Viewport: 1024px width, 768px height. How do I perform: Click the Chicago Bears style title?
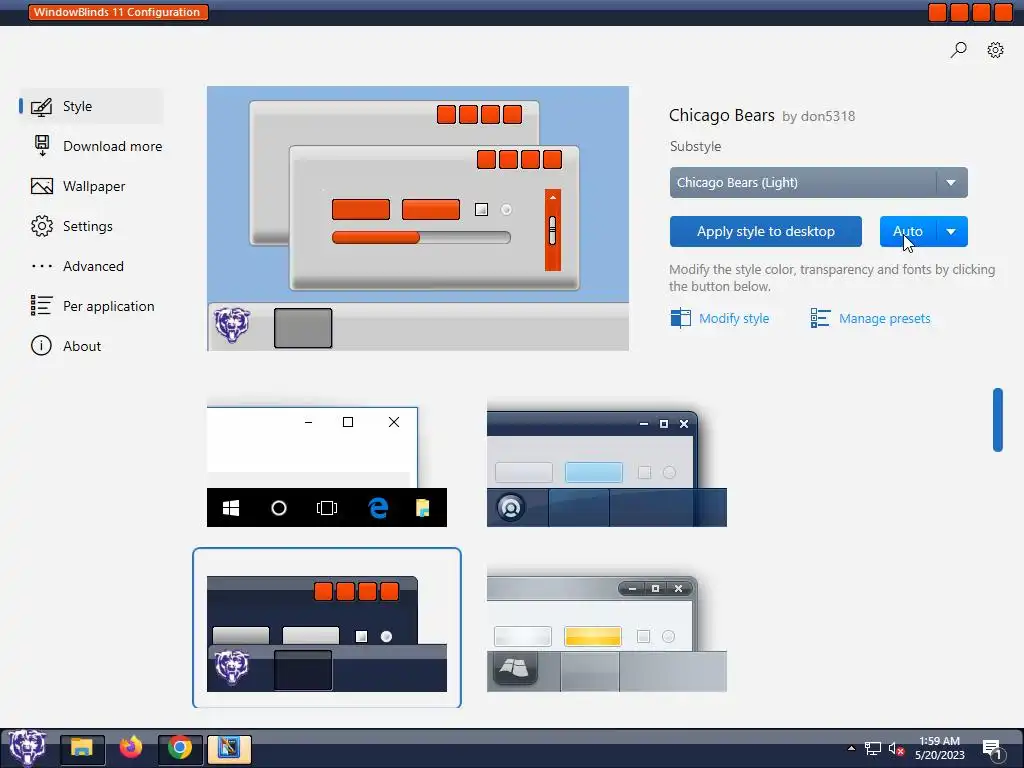pyautogui.click(x=722, y=115)
